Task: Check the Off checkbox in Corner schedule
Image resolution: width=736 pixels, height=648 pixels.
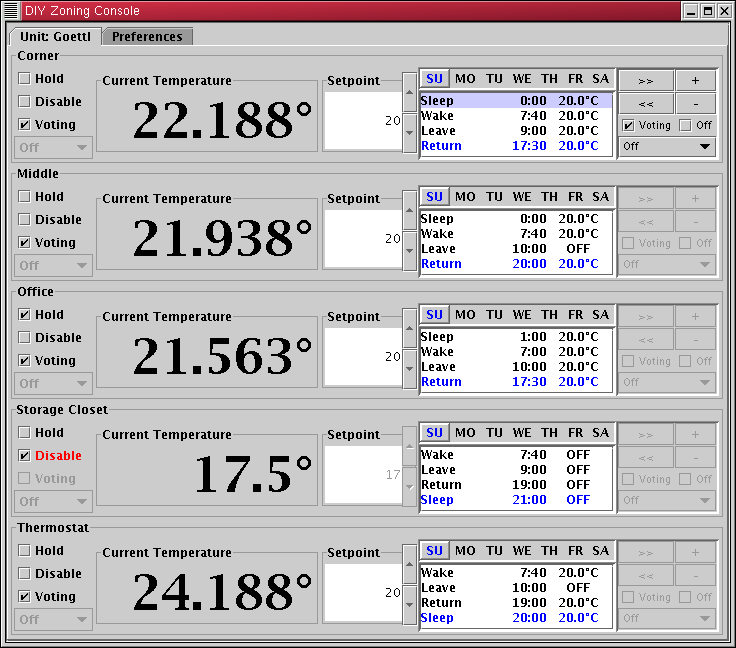Action: pyautogui.click(x=685, y=125)
